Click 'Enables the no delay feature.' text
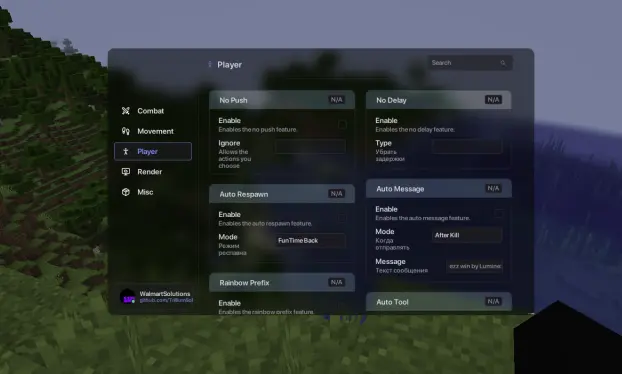This screenshot has width=622, height=374. (415, 130)
